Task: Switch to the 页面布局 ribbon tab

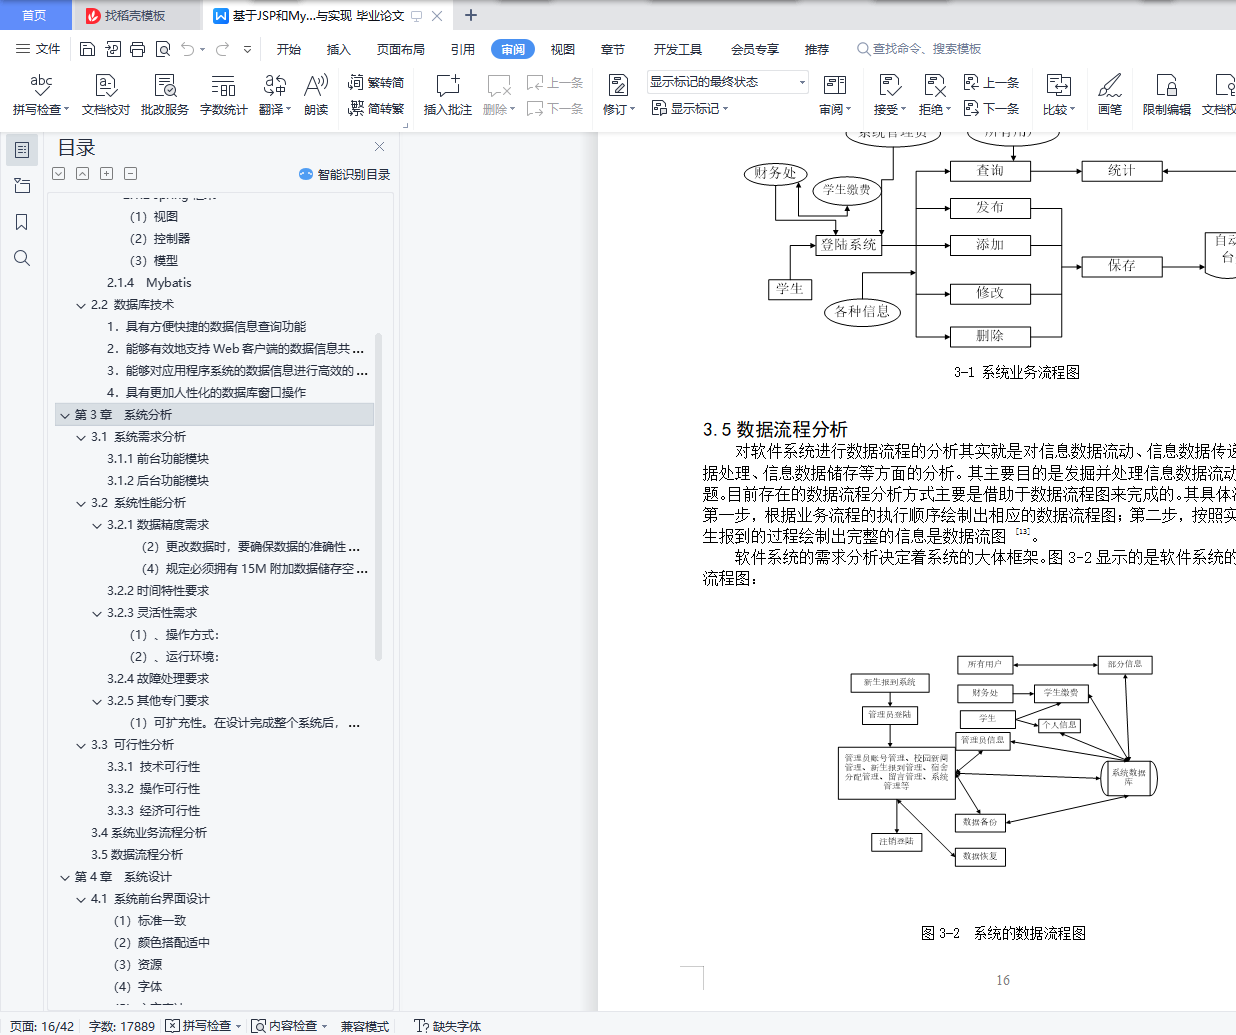Action: click(x=401, y=49)
